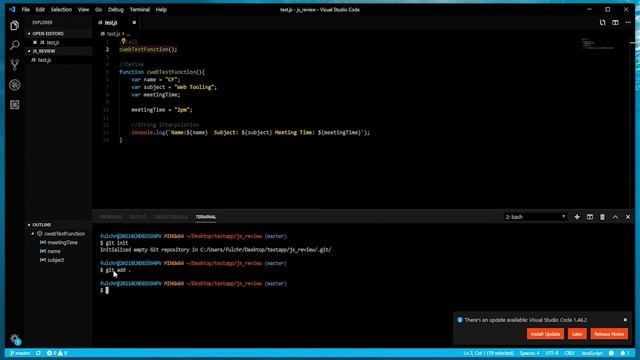Click the feedback smiley in status bar
This screenshot has height=360, width=640.
click(611, 353)
